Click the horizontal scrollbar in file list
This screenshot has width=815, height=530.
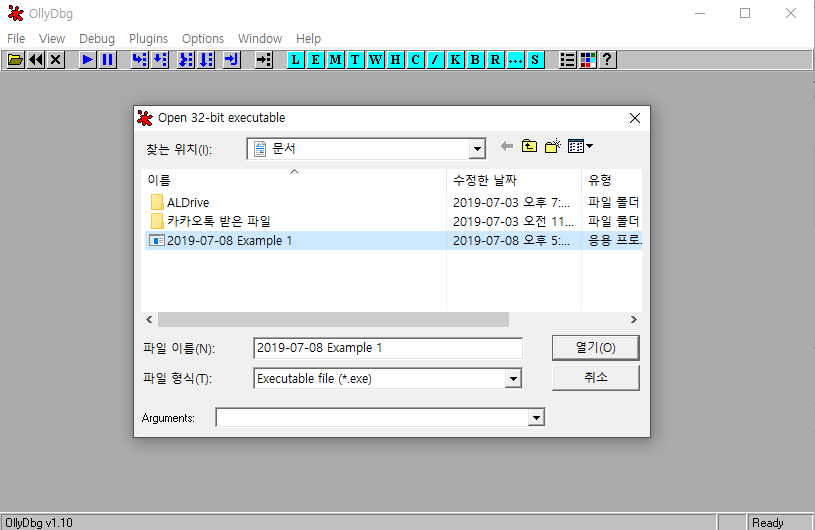pyautogui.click(x=333, y=320)
